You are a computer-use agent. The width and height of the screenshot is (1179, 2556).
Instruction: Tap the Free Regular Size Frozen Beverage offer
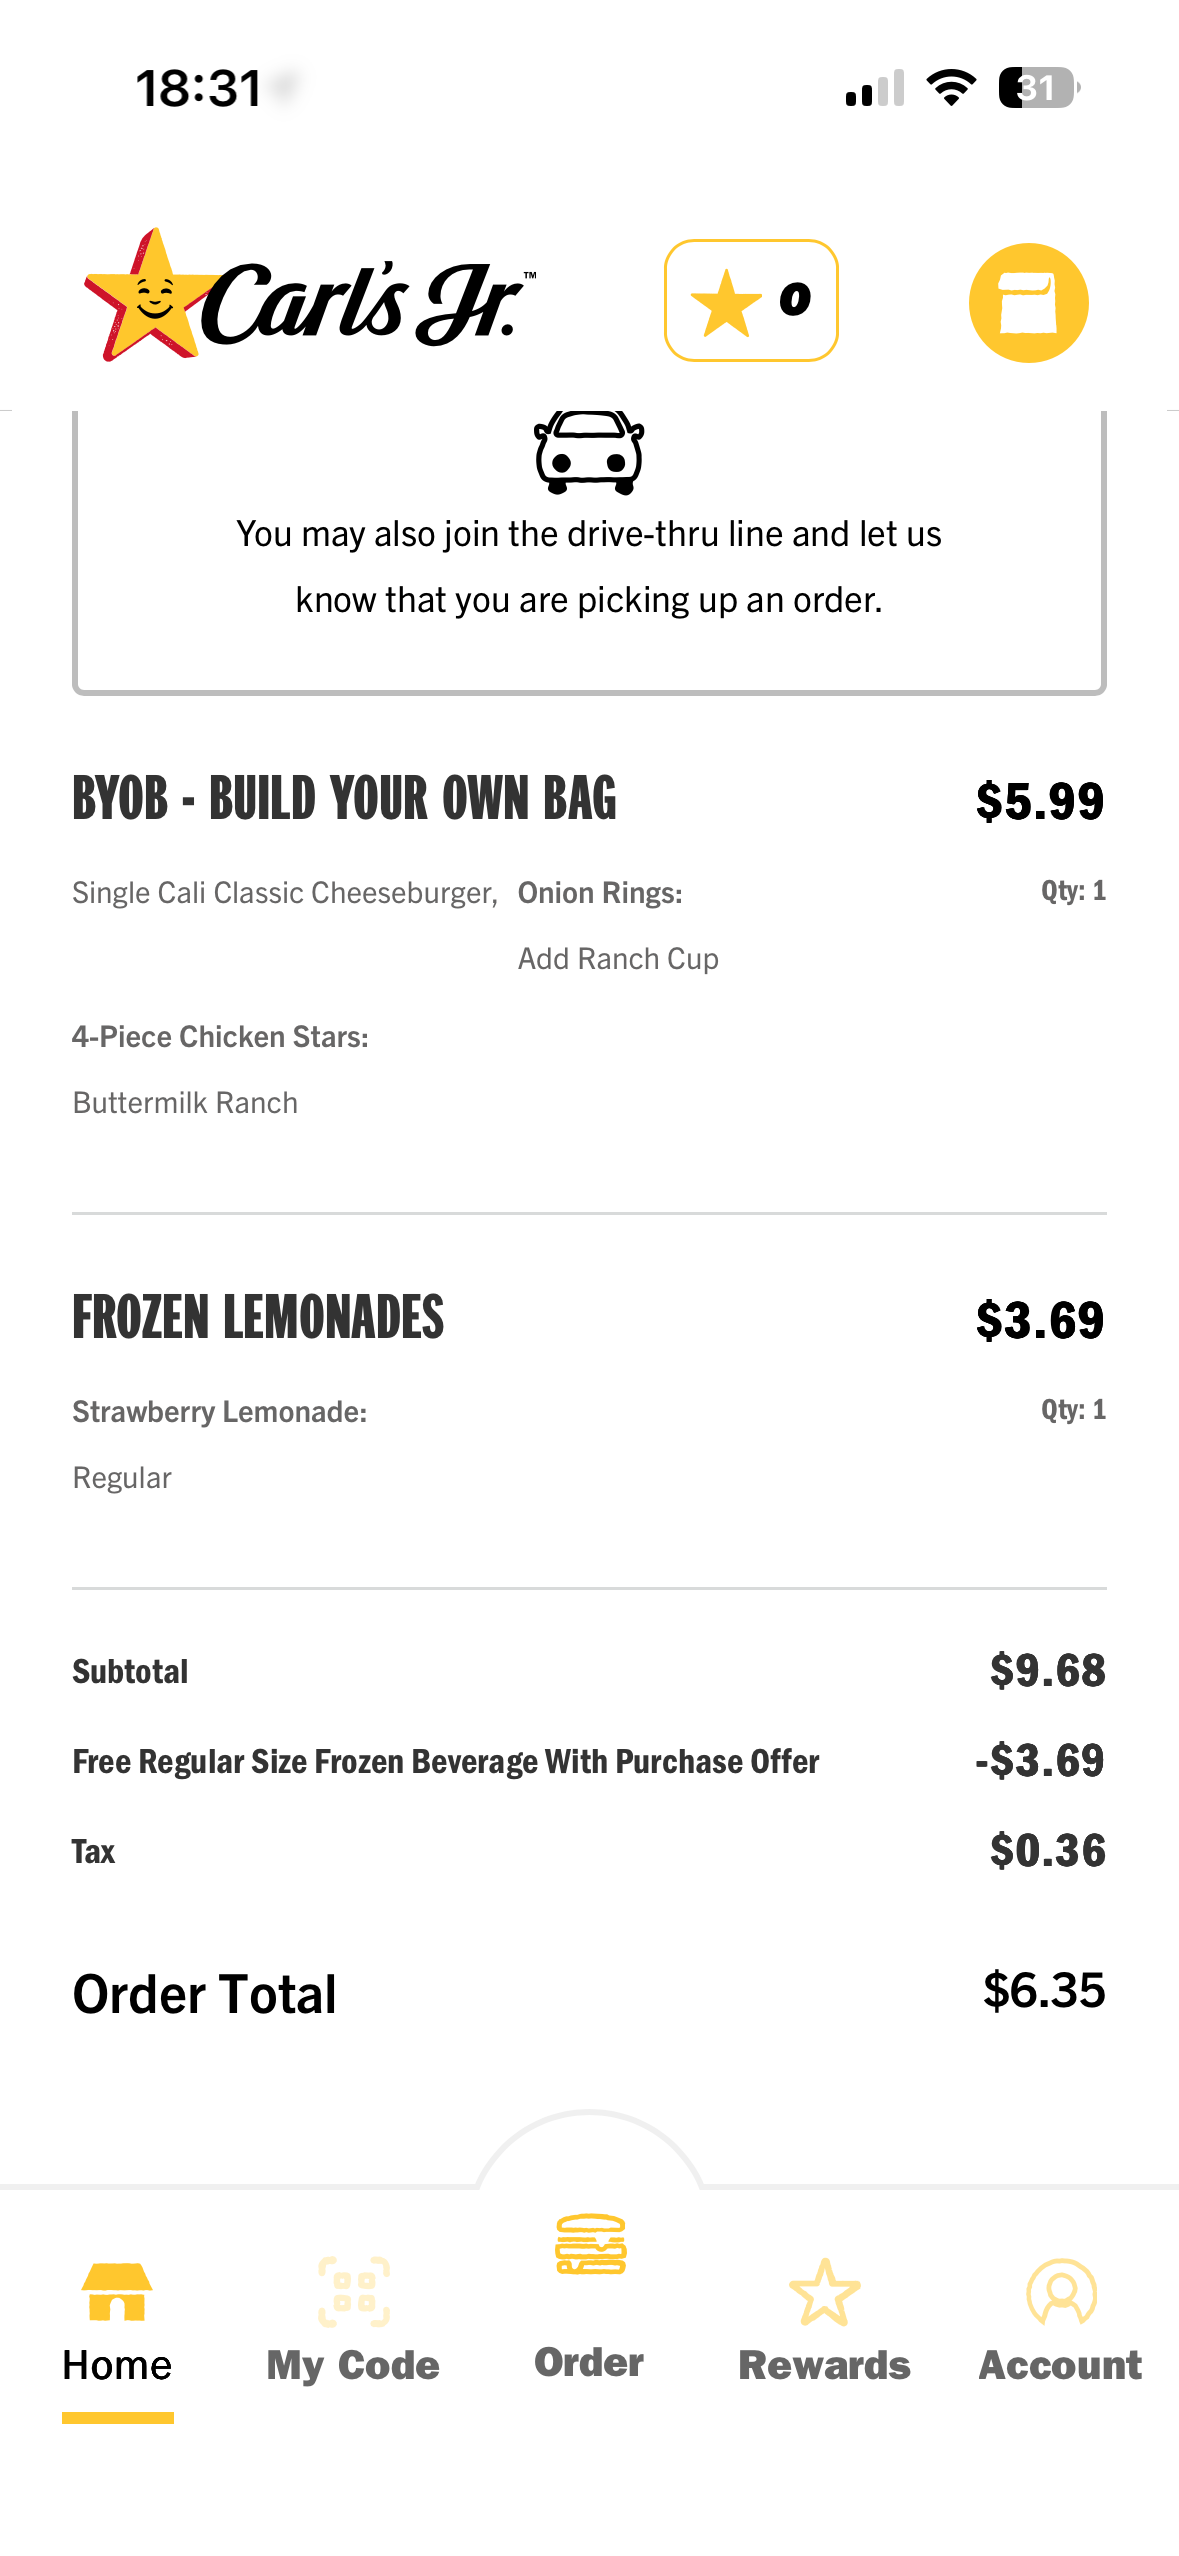tap(446, 1761)
